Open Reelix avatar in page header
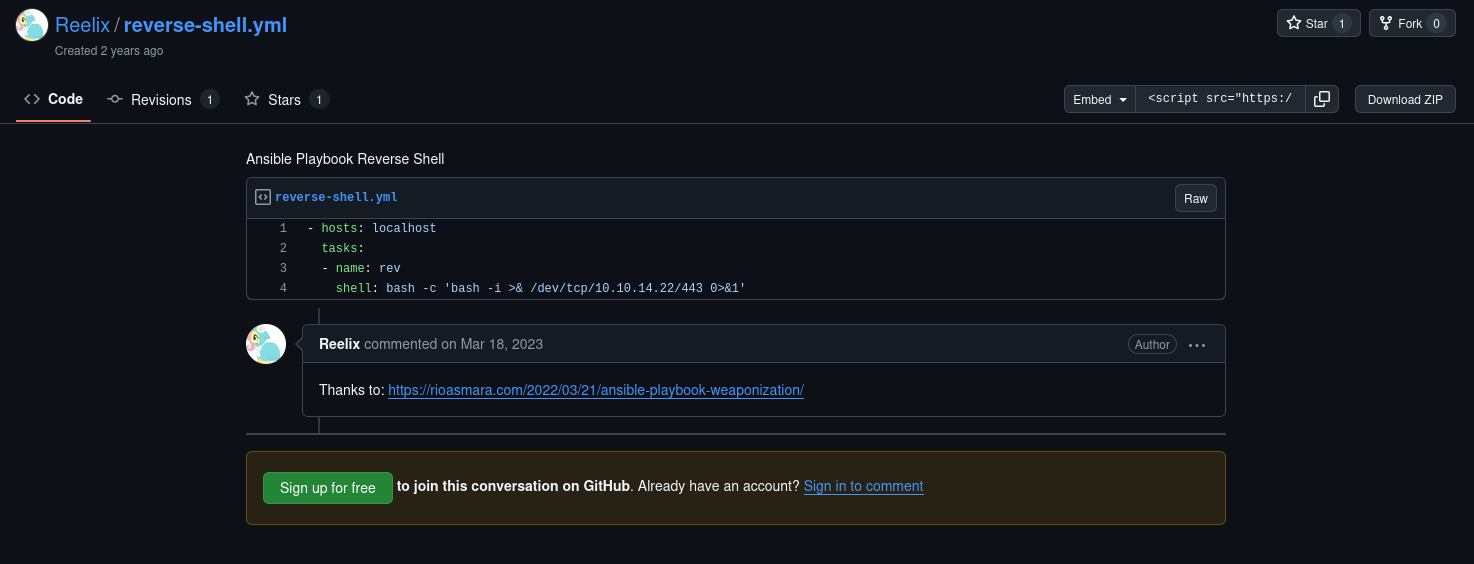 pos(32,25)
